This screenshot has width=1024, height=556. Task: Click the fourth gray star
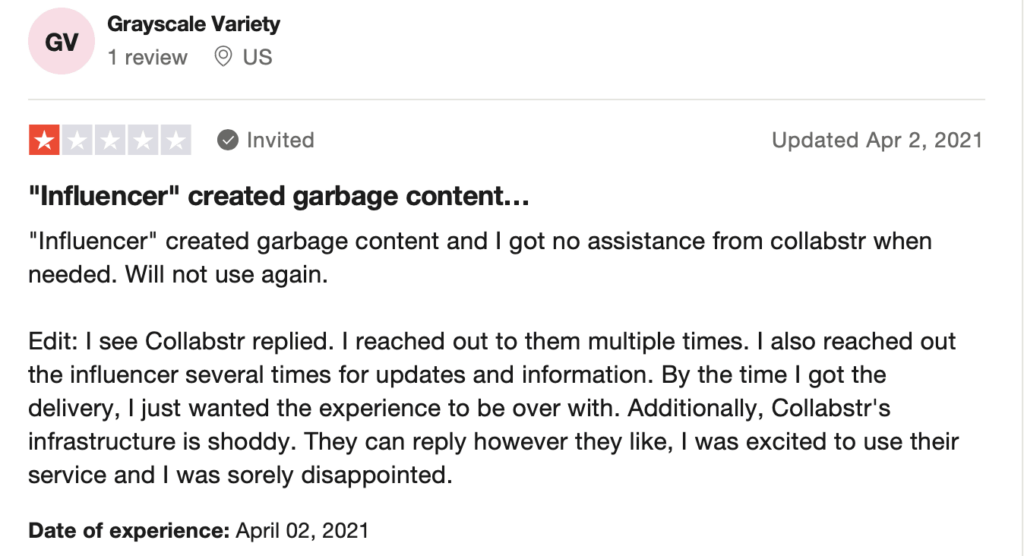[142, 140]
